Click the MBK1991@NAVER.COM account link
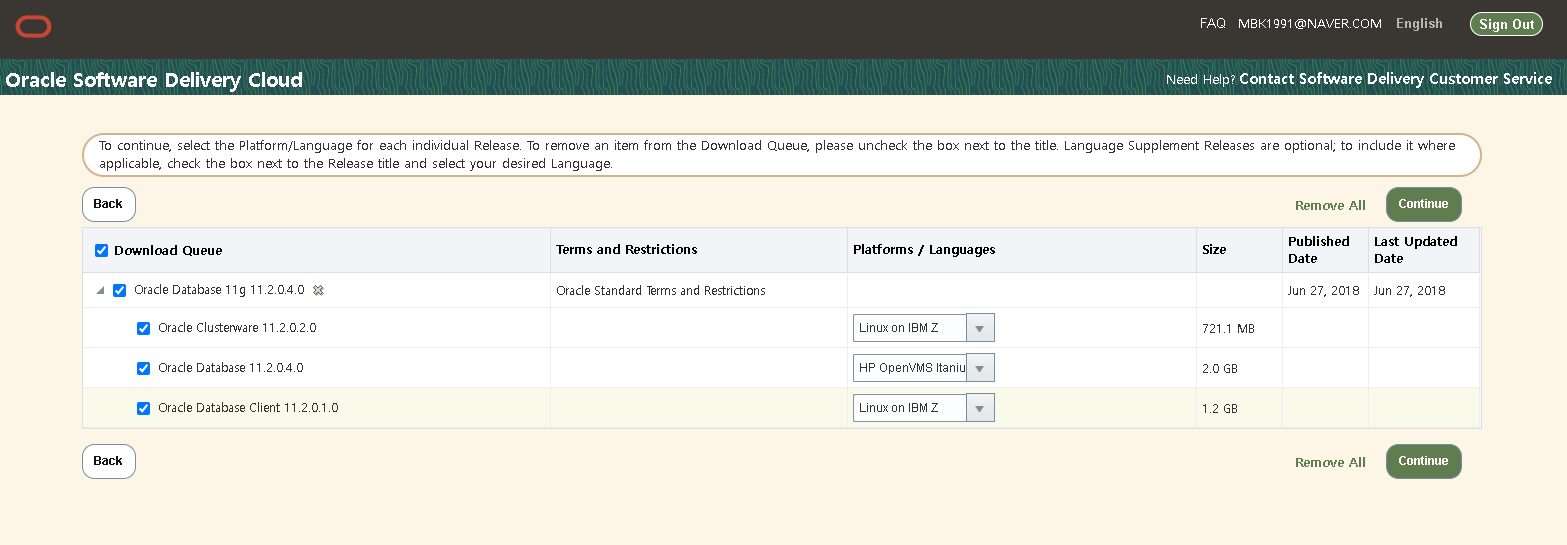The height and width of the screenshot is (545, 1567). point(1311,23)
